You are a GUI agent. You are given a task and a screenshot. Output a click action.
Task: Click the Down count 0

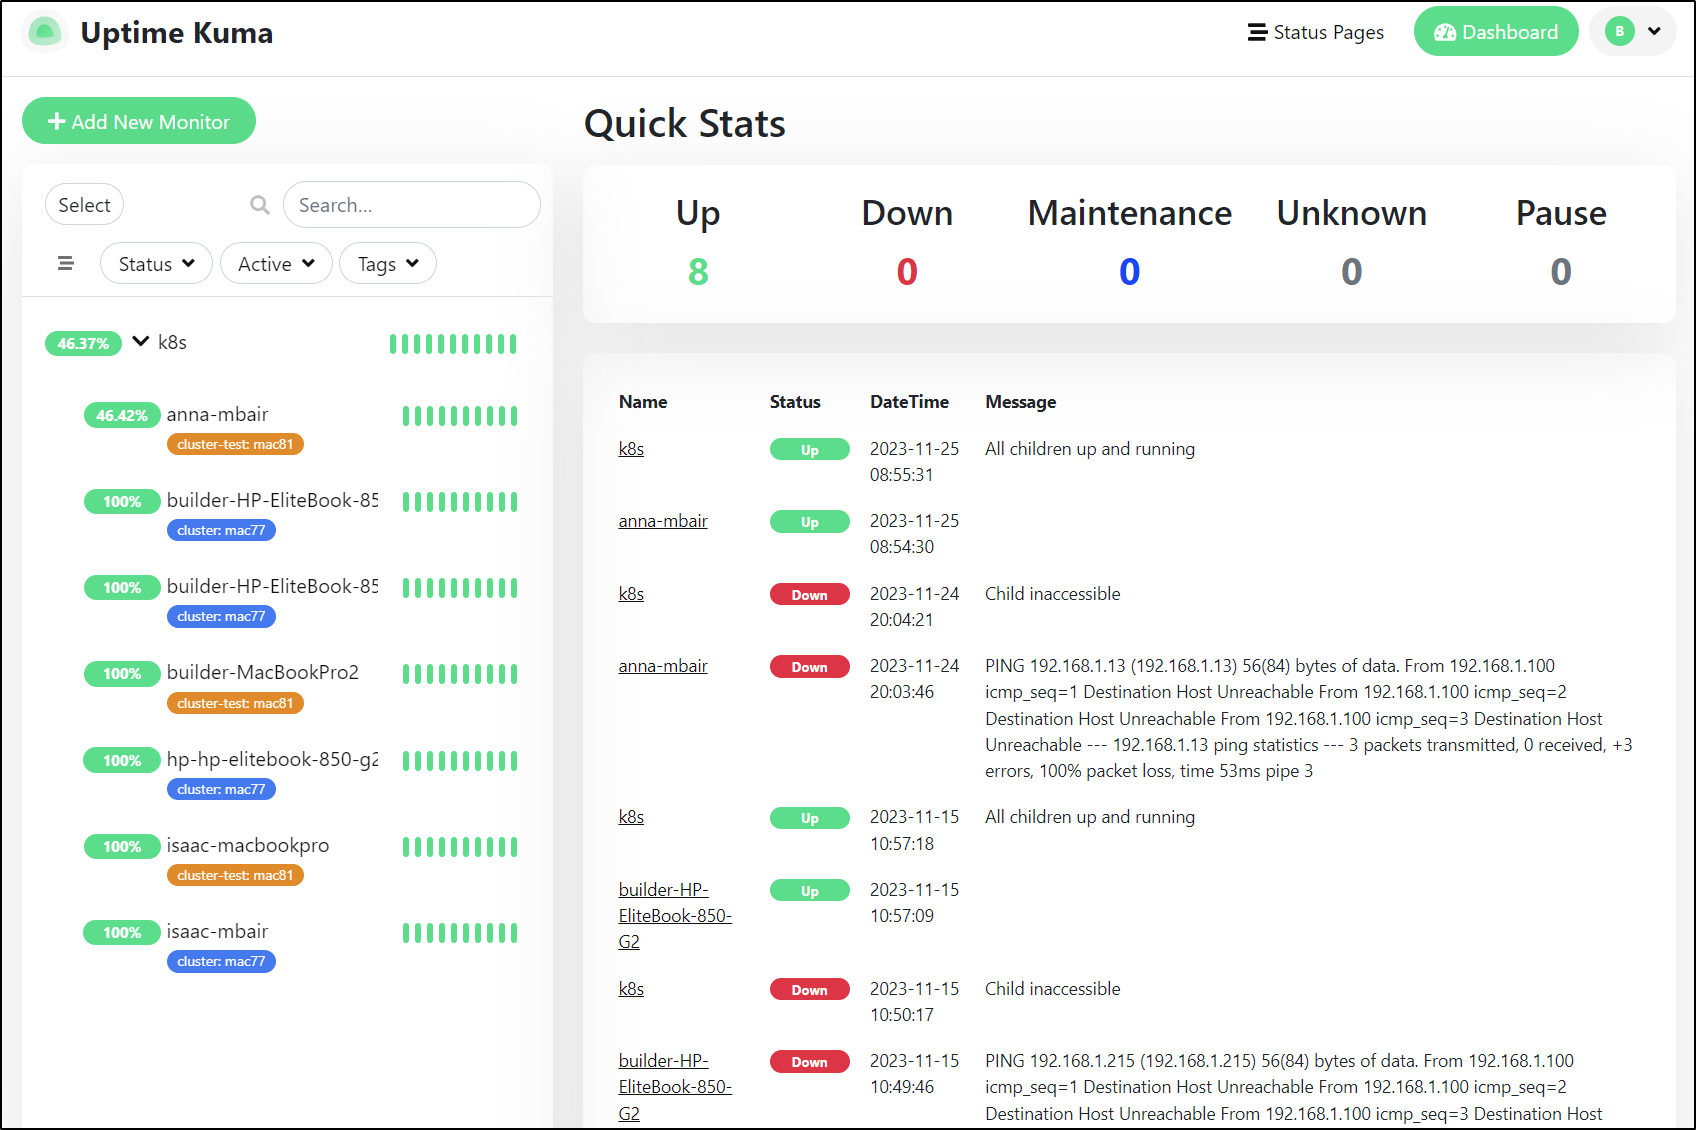pos(907,271)
